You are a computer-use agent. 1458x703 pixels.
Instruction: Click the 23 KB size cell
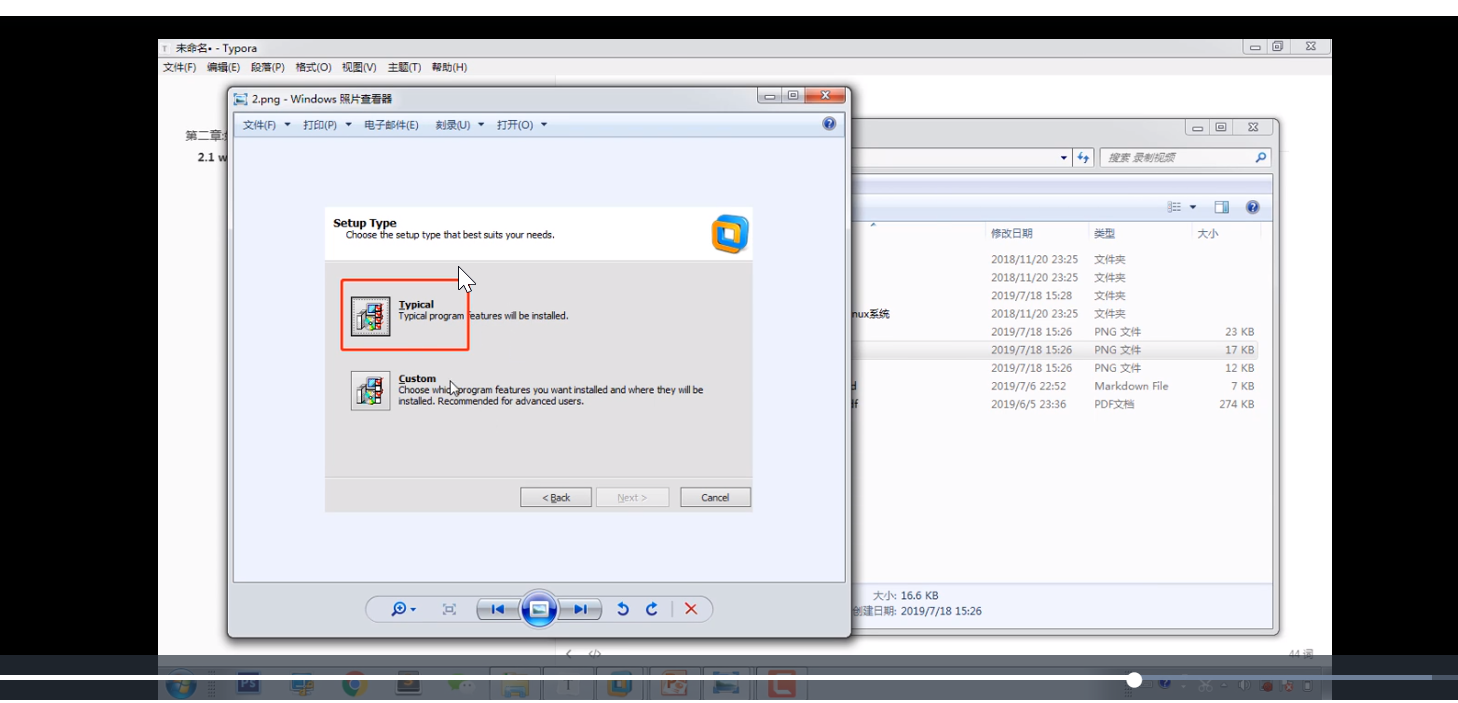pyautogui.click(x=1239, y=332)
